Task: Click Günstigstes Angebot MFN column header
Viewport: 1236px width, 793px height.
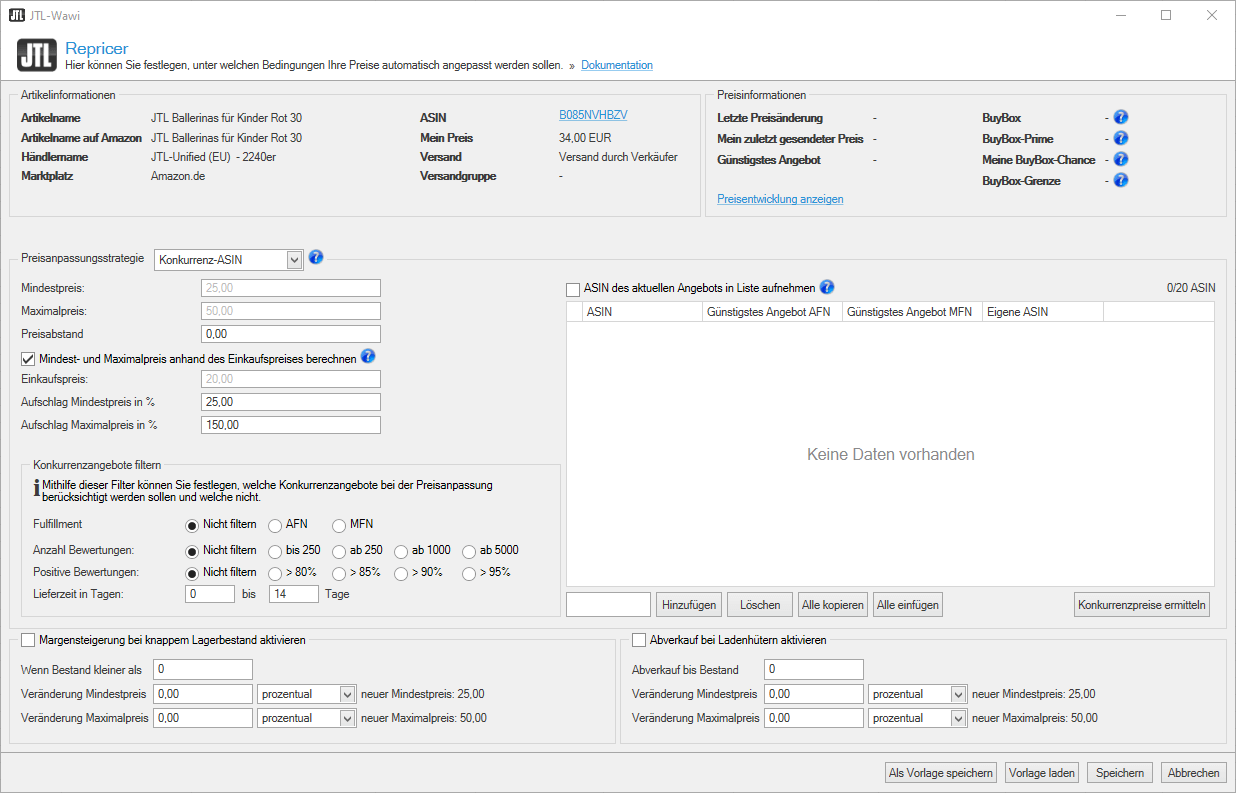Action: [912, 312]
